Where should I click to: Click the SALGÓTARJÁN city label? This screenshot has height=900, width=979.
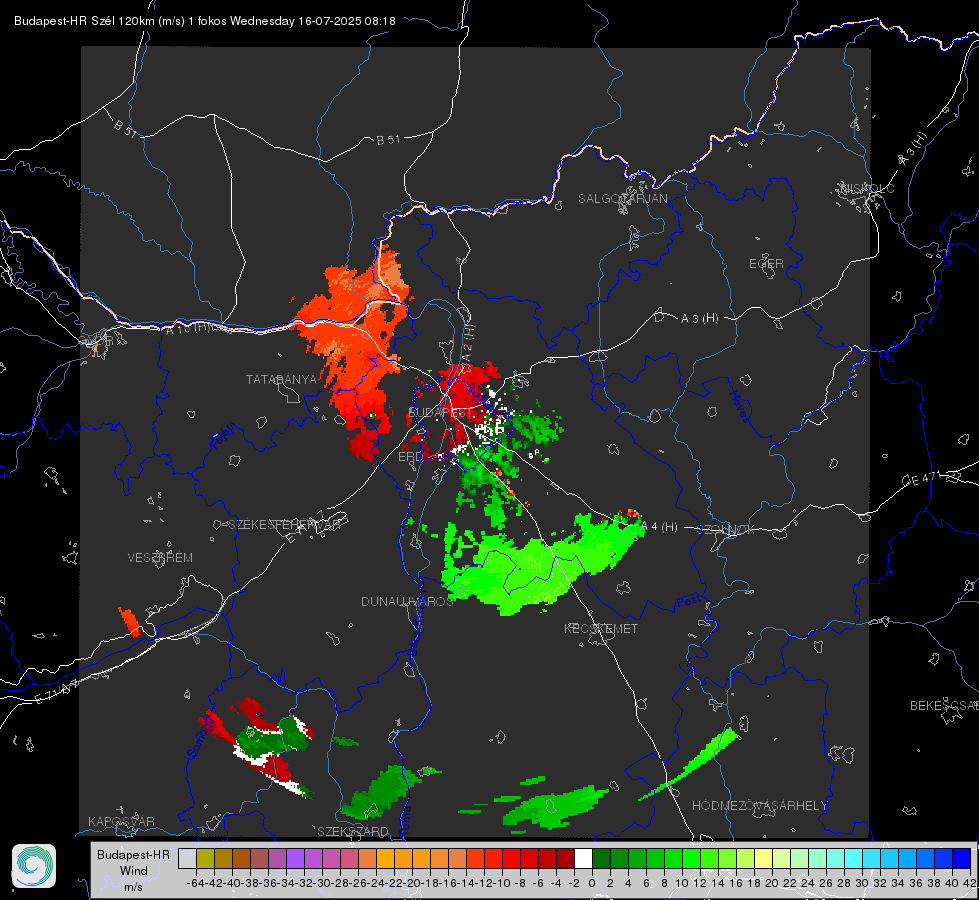[x=622, y=199]
